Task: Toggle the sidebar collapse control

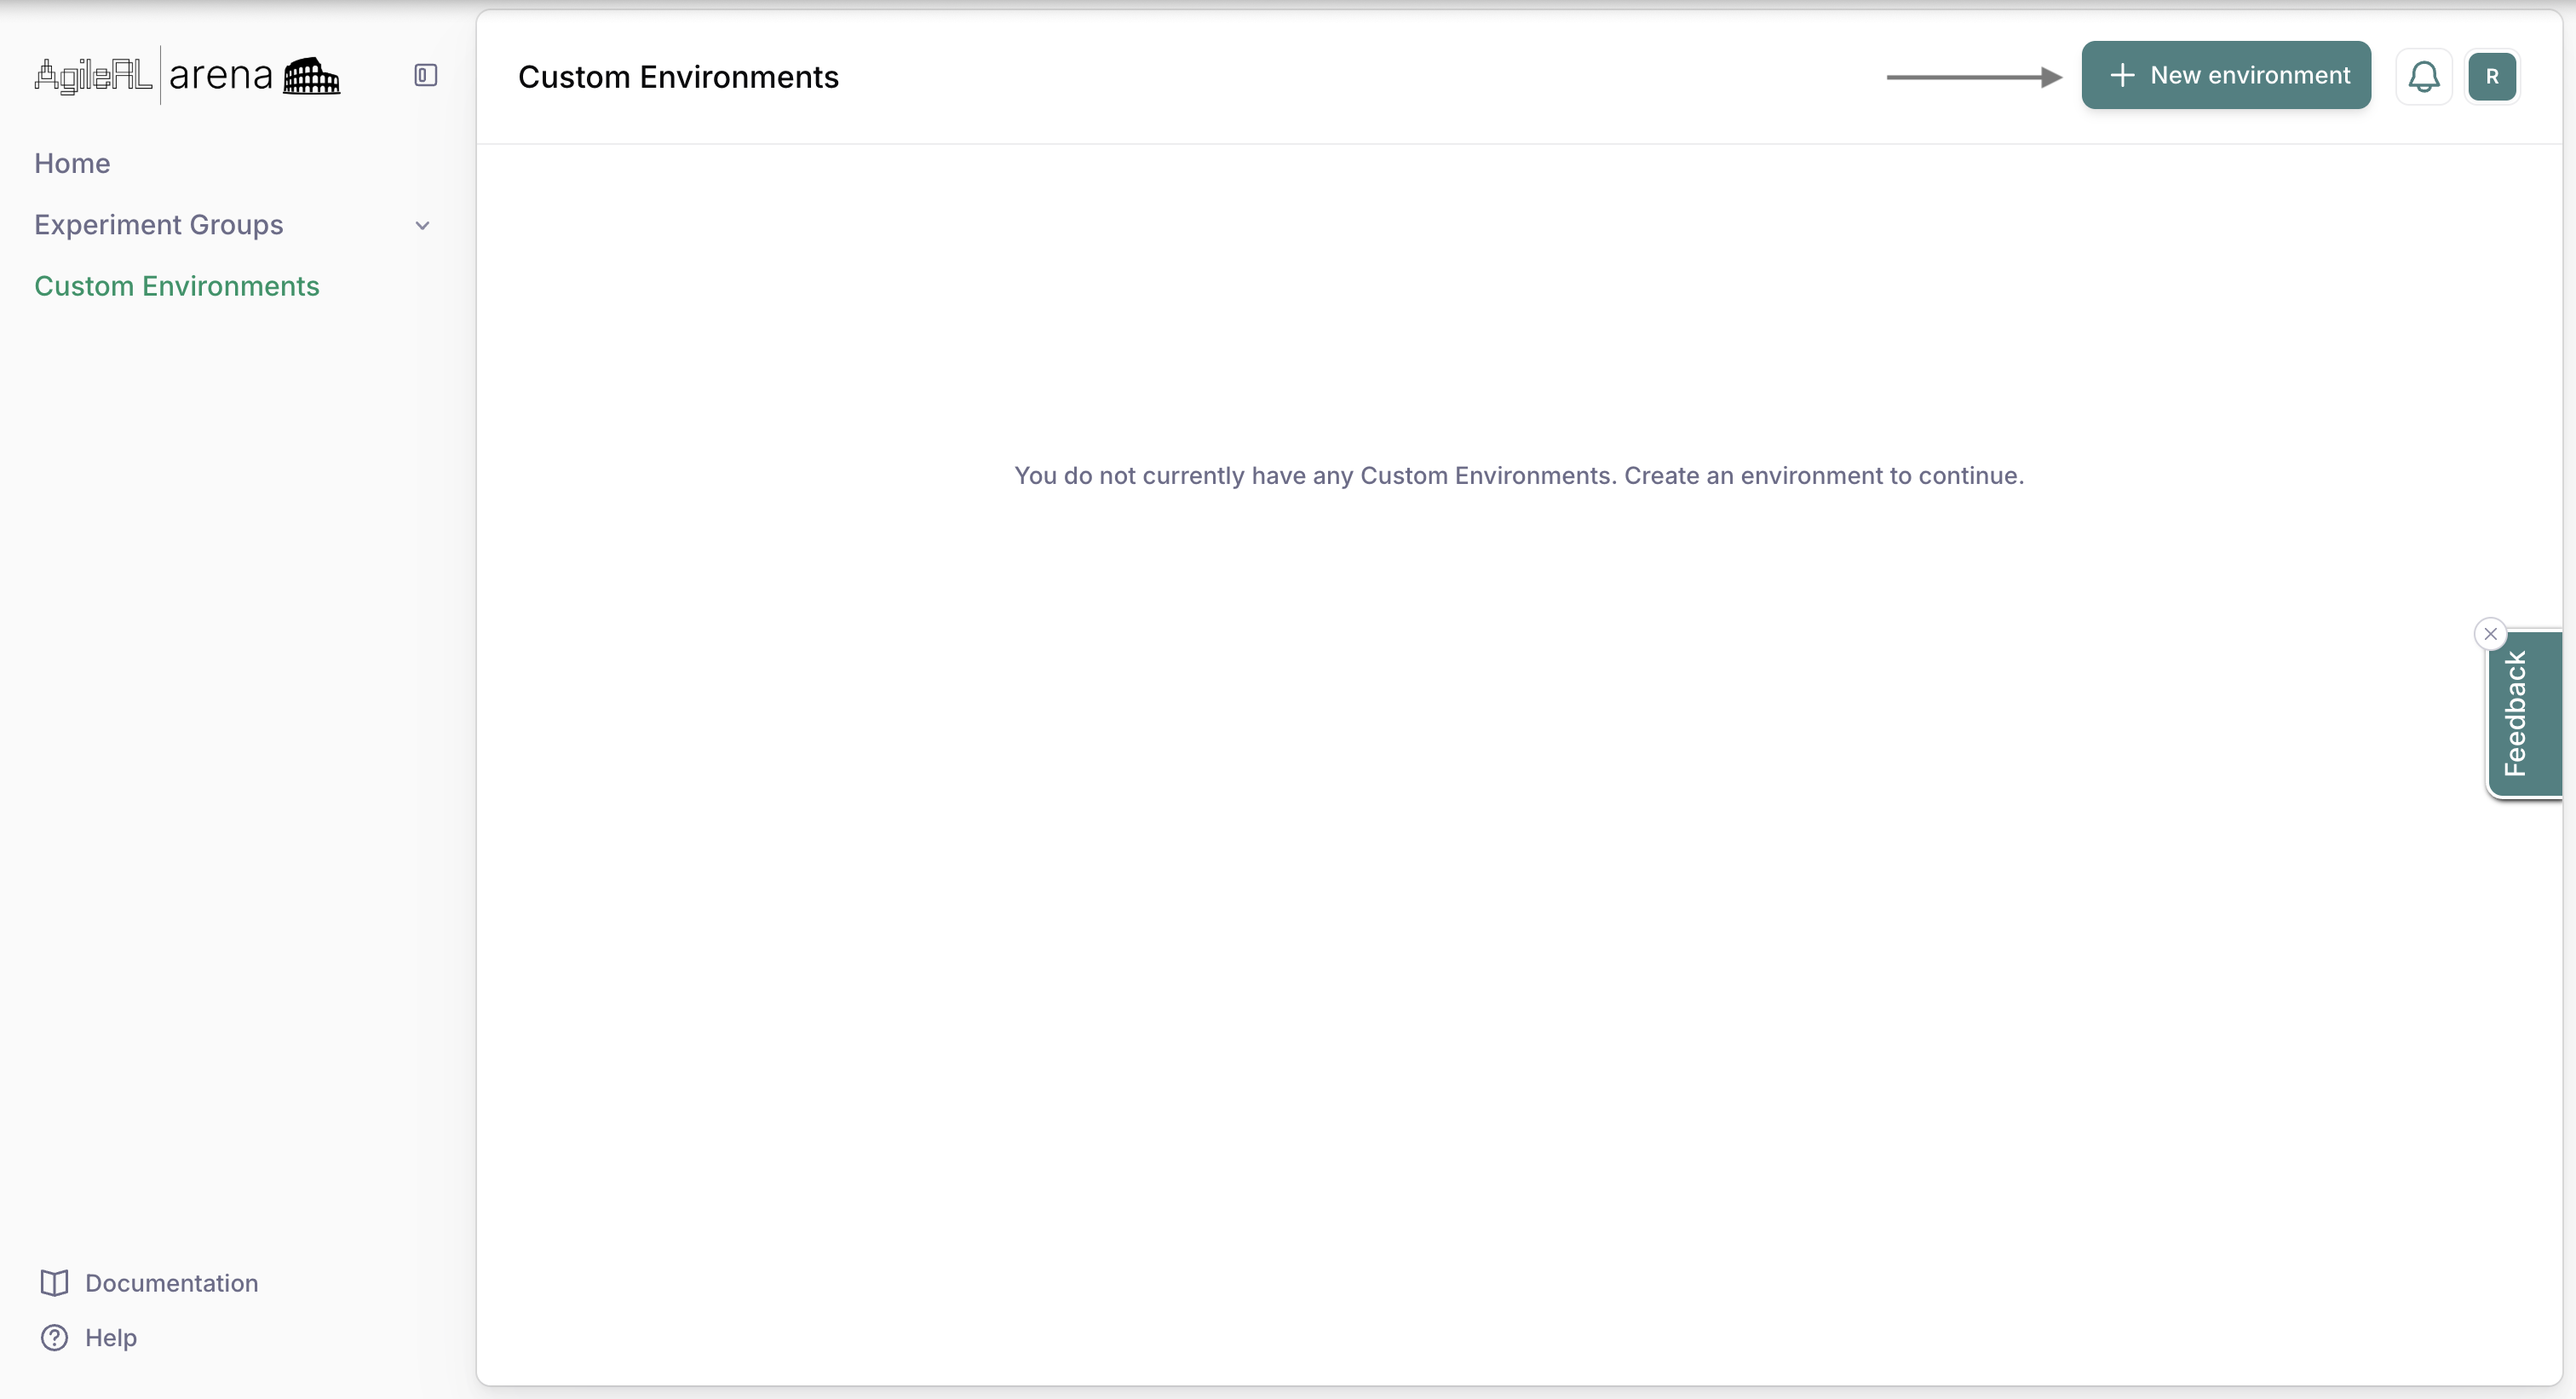Action: coord(424,74)
